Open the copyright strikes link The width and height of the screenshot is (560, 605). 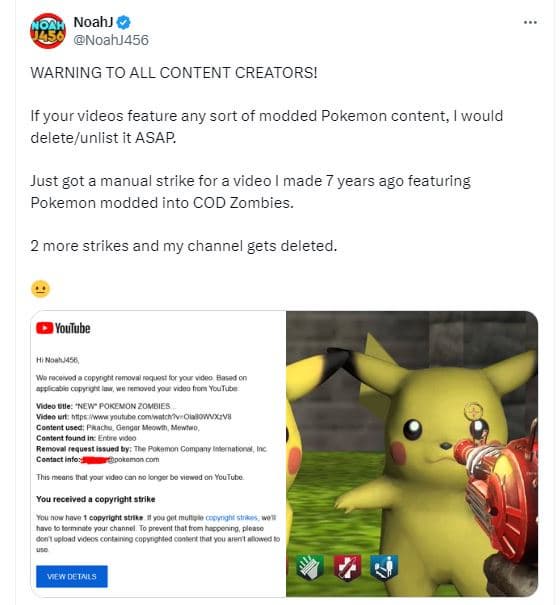(x=232, y=517)
